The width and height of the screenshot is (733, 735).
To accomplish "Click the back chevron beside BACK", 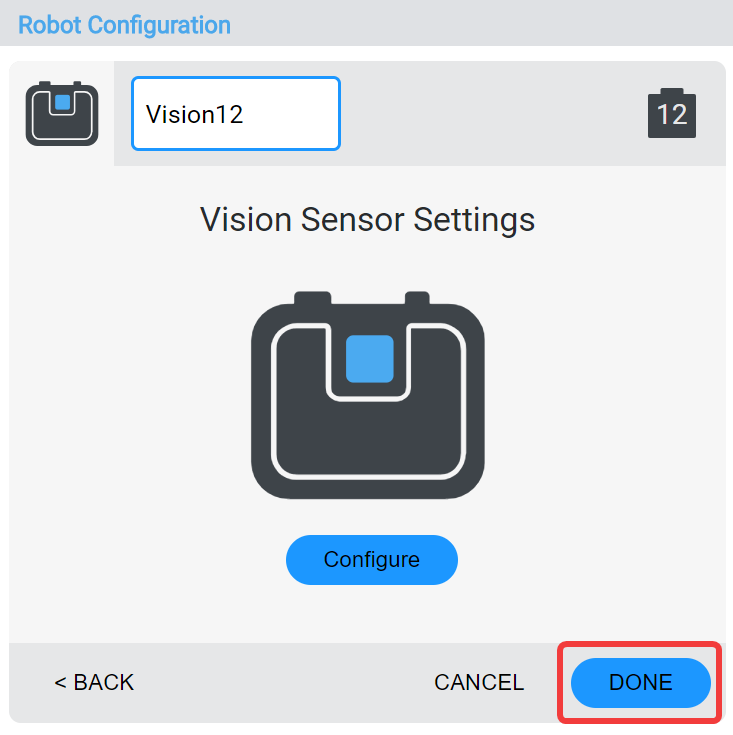I will pyautogui.click(x=60, y=683).
